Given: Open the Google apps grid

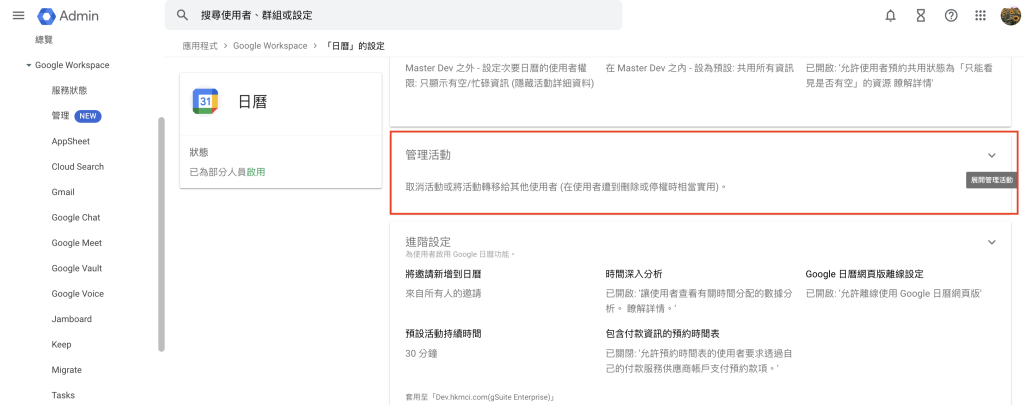Looking at the screenshot, I should click(x=980, y=16).
